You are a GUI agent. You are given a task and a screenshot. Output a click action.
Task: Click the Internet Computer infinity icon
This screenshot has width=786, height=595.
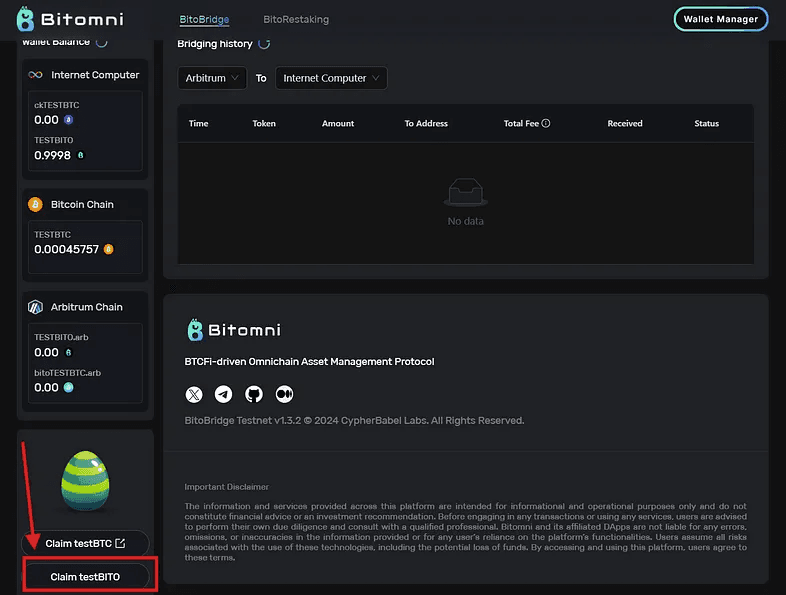[x=36, y=75]
